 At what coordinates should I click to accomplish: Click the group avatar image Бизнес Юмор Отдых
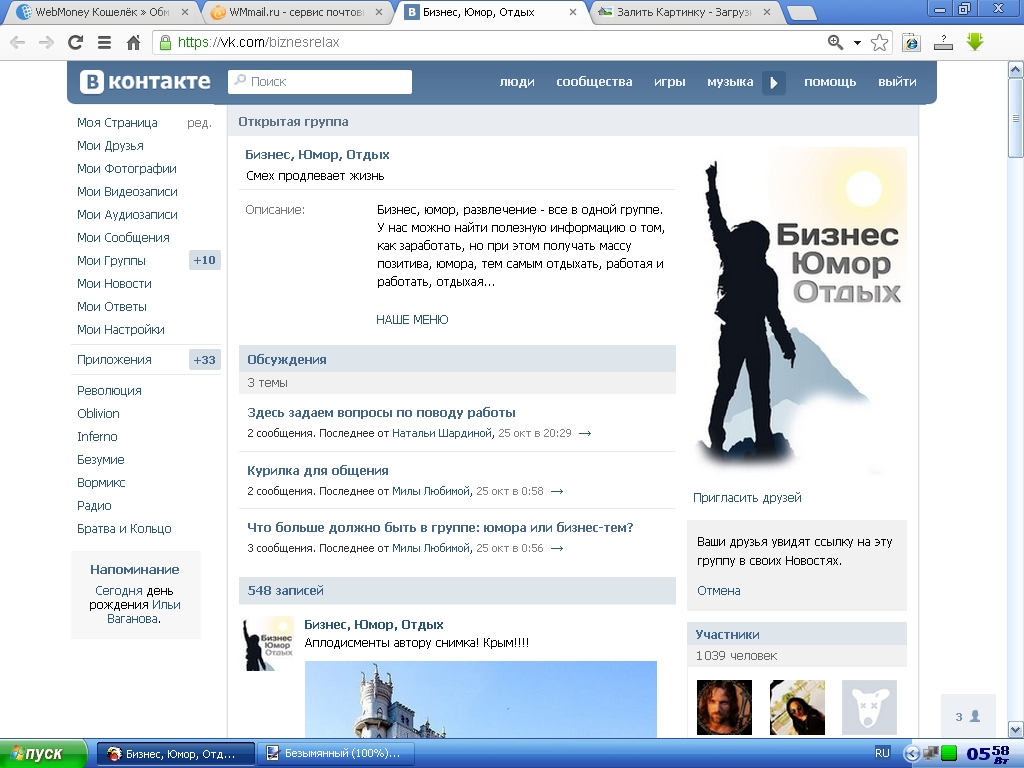click(796, 310)
